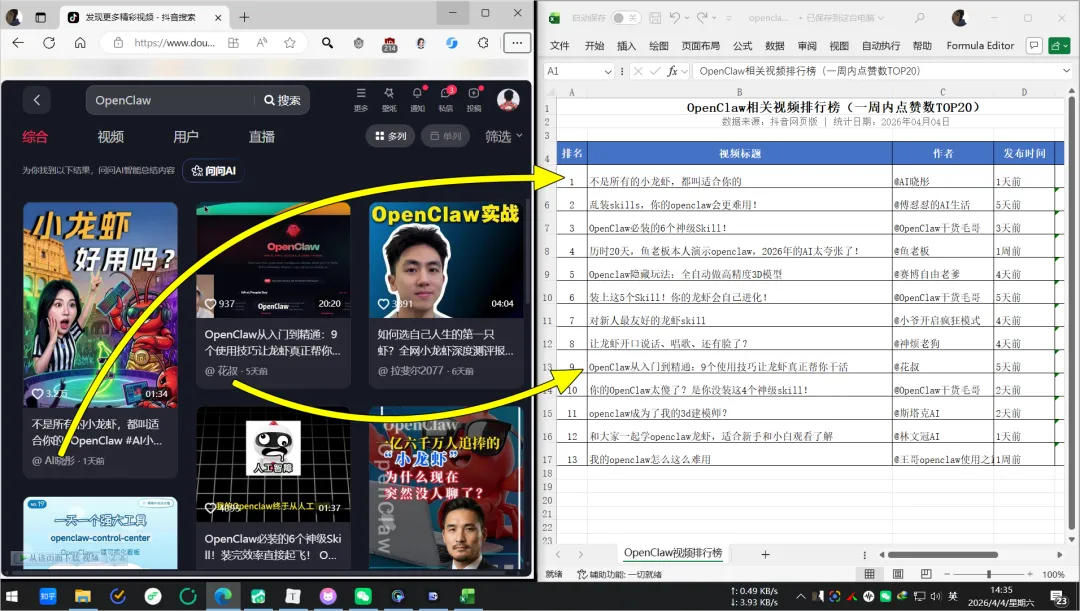This screenshot has height=611, width=1080.
Task: Open Edge tab actions menu
Action: tap(41, 17)
